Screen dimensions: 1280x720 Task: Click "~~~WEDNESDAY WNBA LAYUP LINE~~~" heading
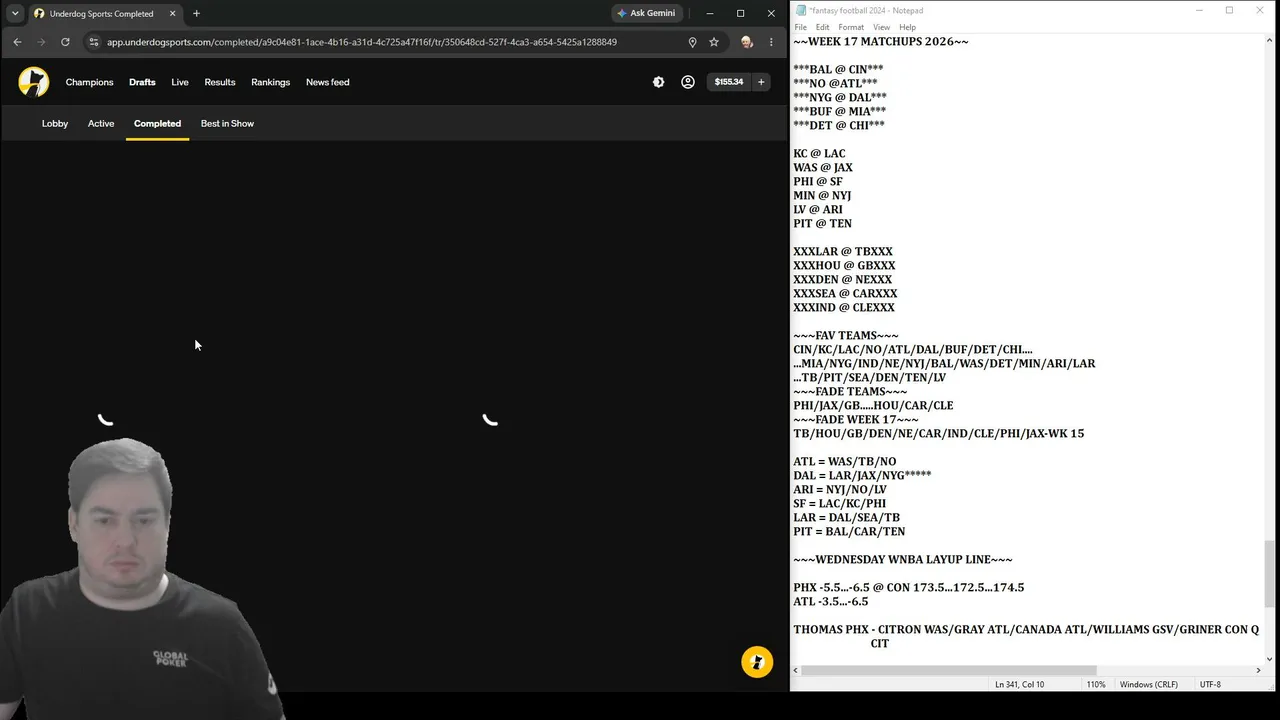[903, 559]
